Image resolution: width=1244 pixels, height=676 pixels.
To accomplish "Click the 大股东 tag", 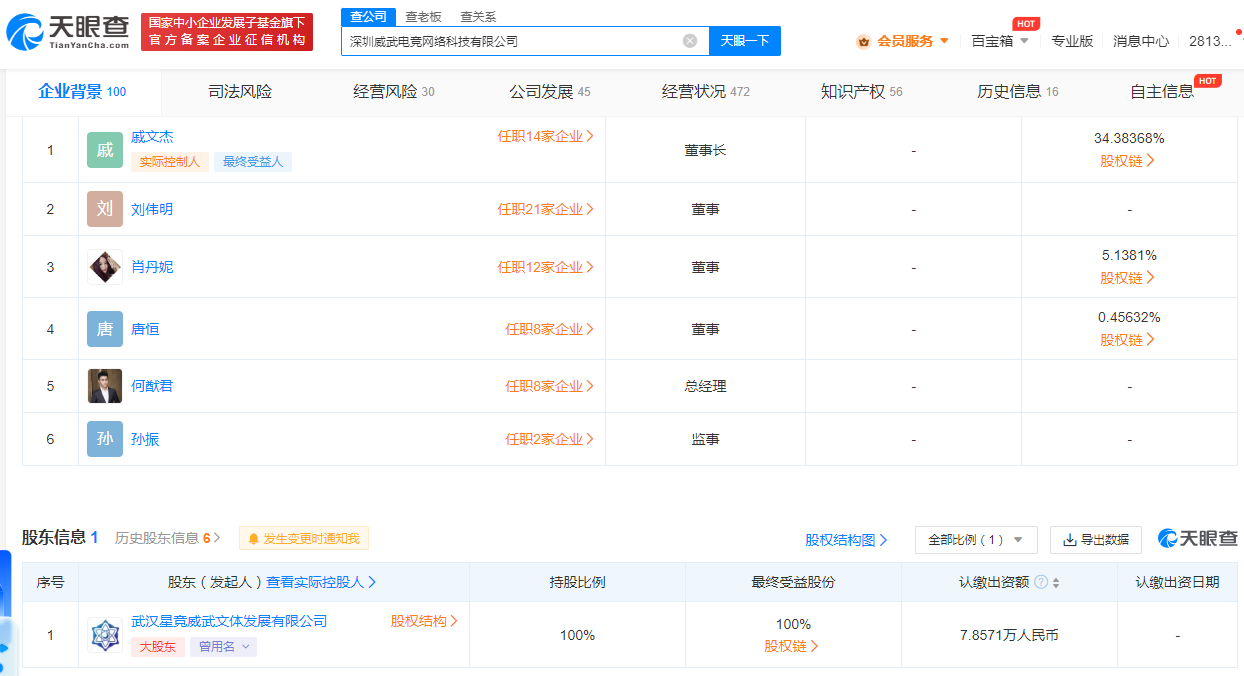I will (x=157, y=647).
